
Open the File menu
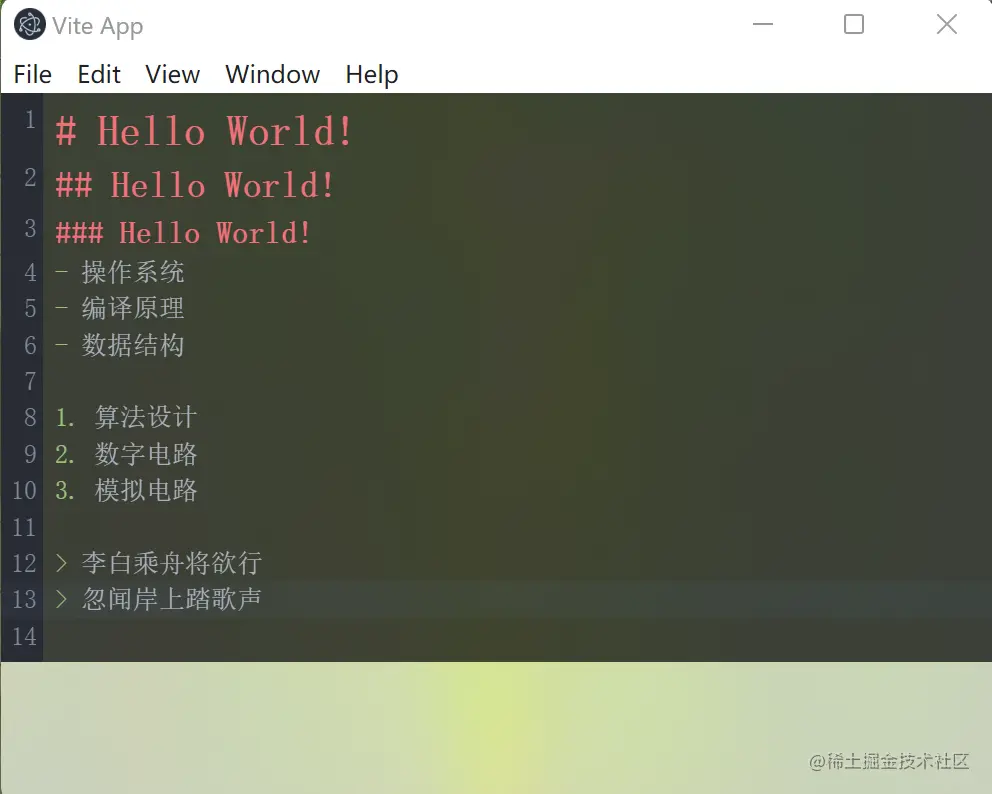pos(32,75)
